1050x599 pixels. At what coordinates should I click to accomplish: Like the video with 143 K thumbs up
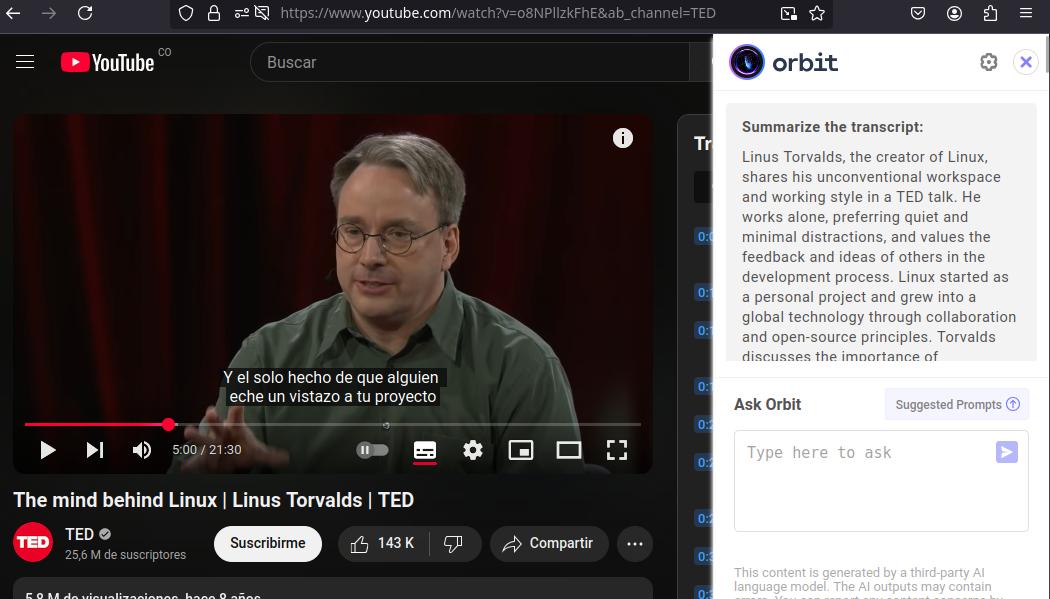[x=382, y=543]
